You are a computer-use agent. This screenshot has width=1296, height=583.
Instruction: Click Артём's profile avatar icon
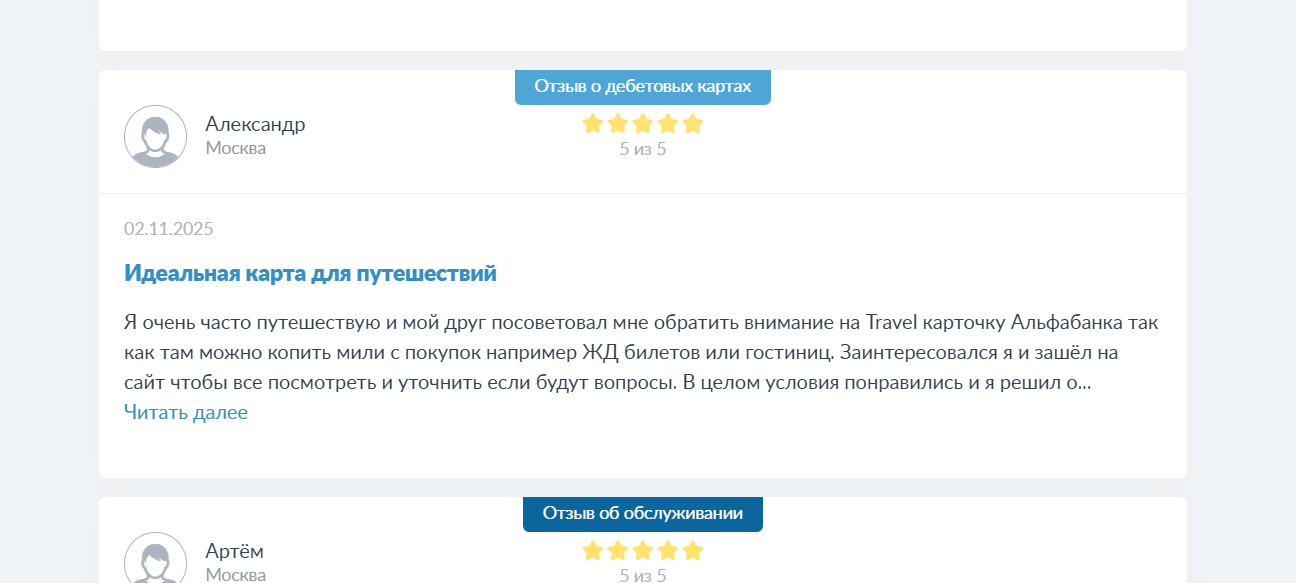coord(155,560)
